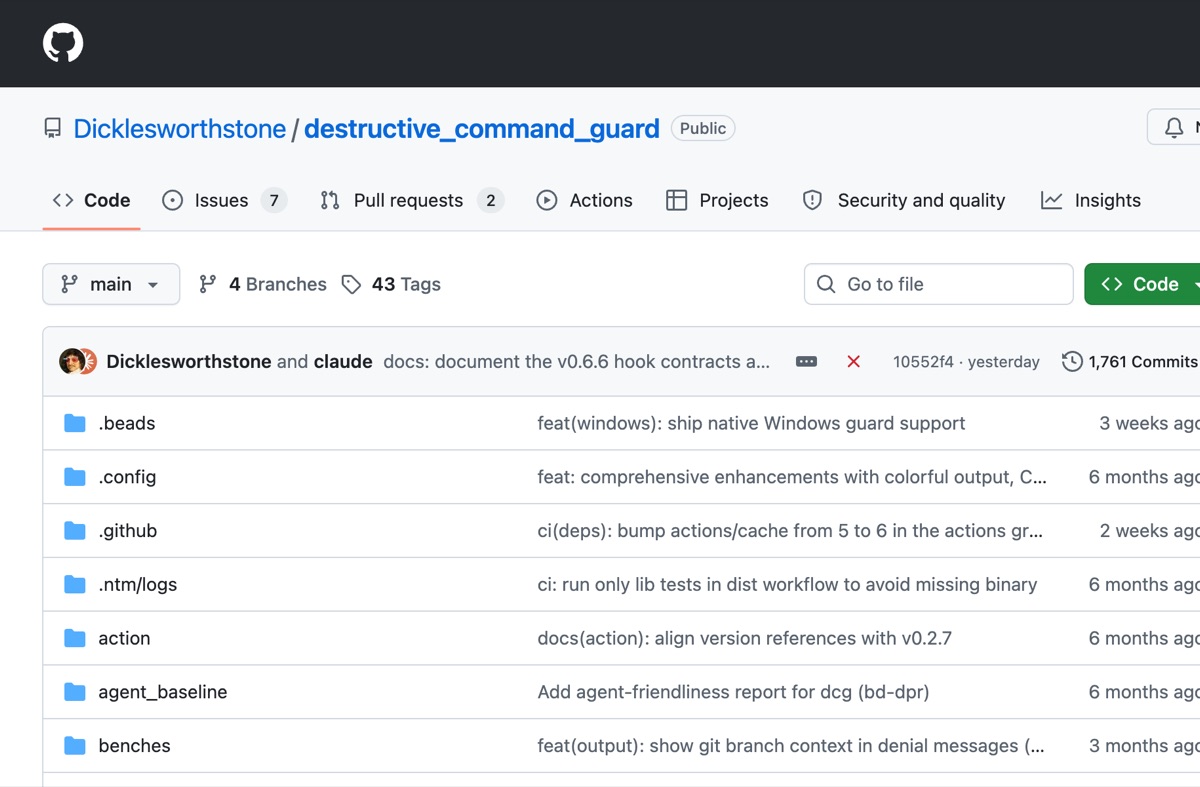View the 4 Branches list
Screen dimensions: 1200x787
coord(263,284)
